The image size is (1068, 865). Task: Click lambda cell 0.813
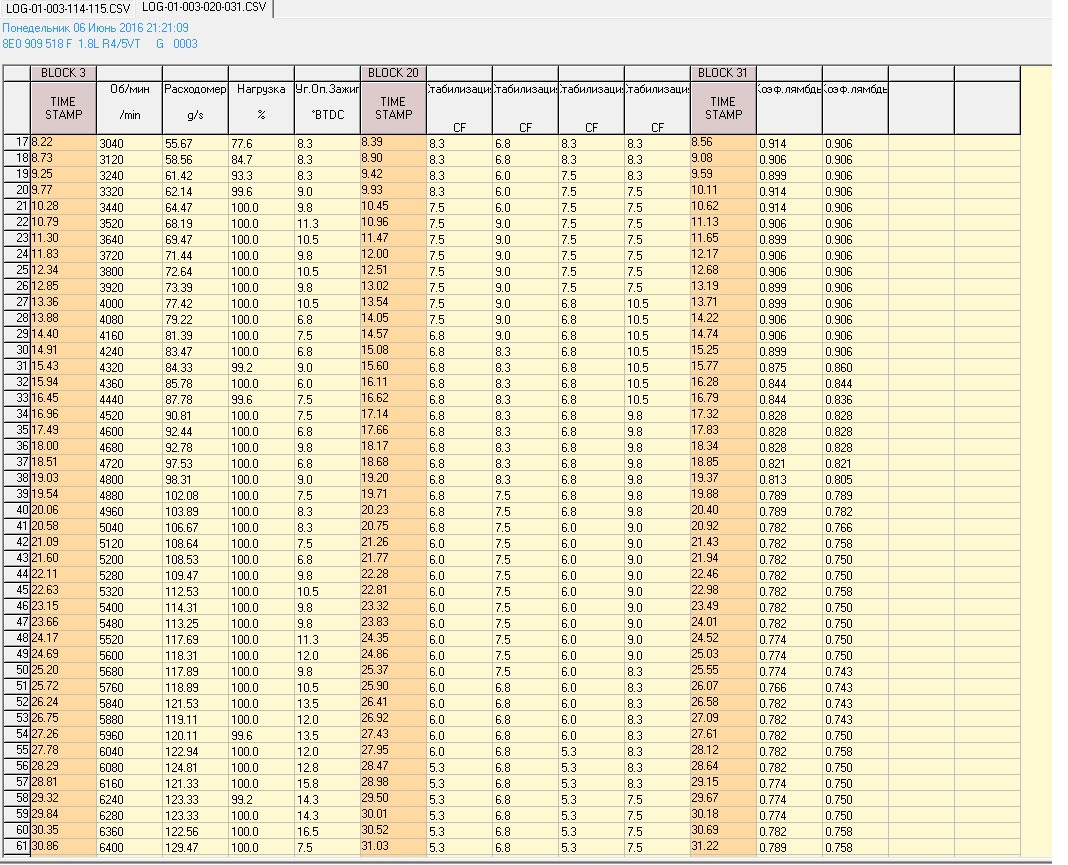tap(789, 479)
